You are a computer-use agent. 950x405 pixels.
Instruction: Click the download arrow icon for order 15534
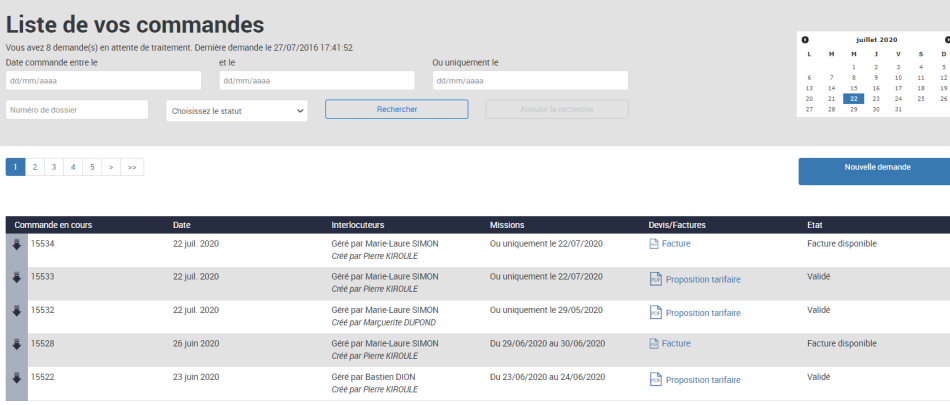click(x=16, y=244)
